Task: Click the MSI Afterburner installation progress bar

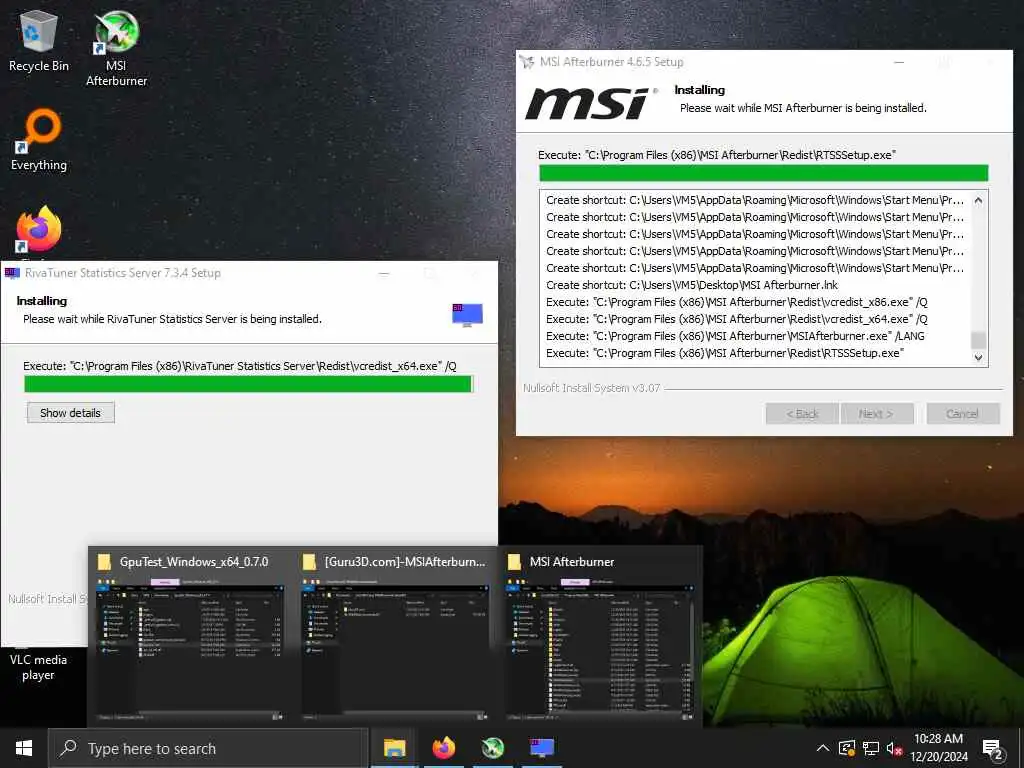Action: (x=763, y=172)
